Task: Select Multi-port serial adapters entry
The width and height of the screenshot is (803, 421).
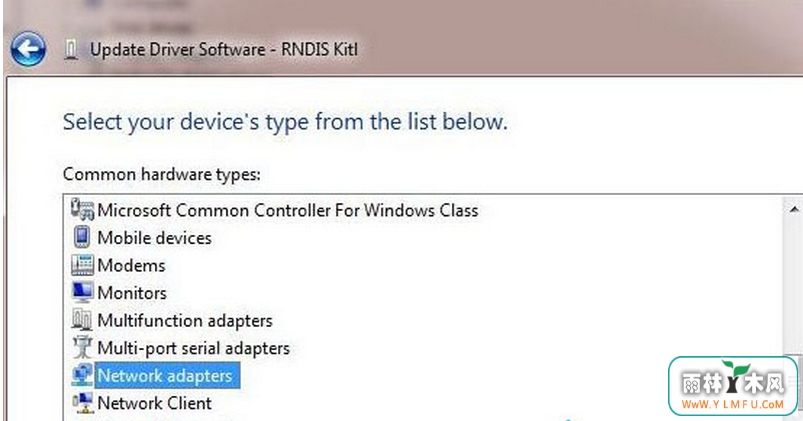Action: tap(194, 348)
